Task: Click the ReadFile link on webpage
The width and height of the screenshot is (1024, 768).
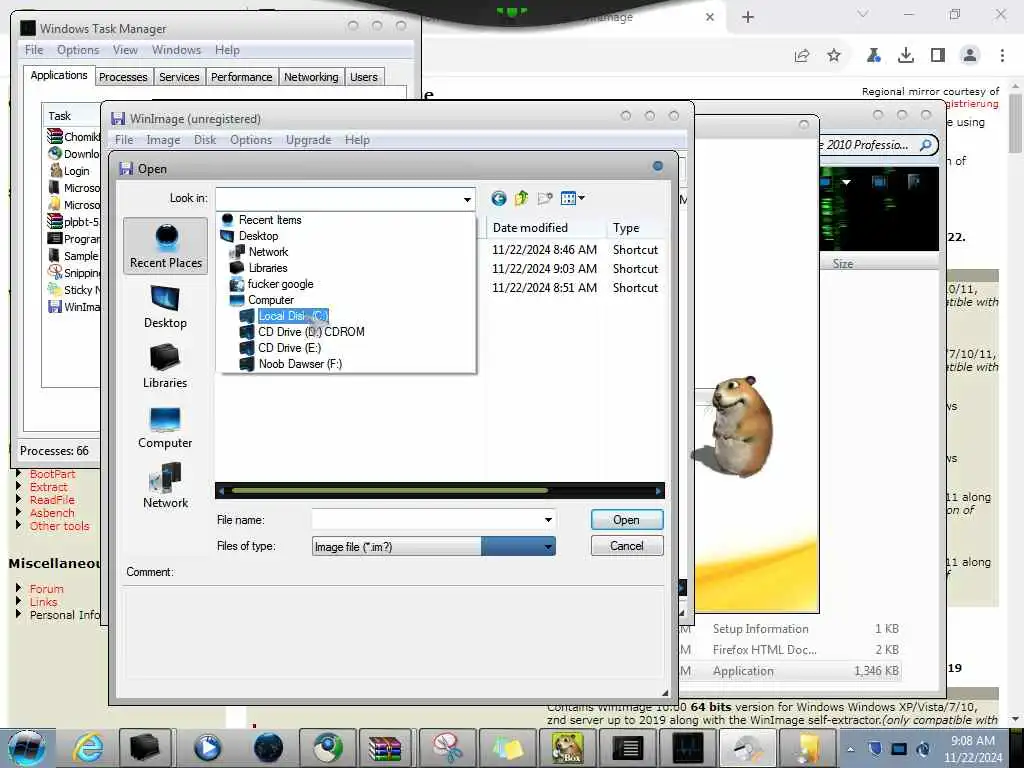Action: click(x=52, y=500)
